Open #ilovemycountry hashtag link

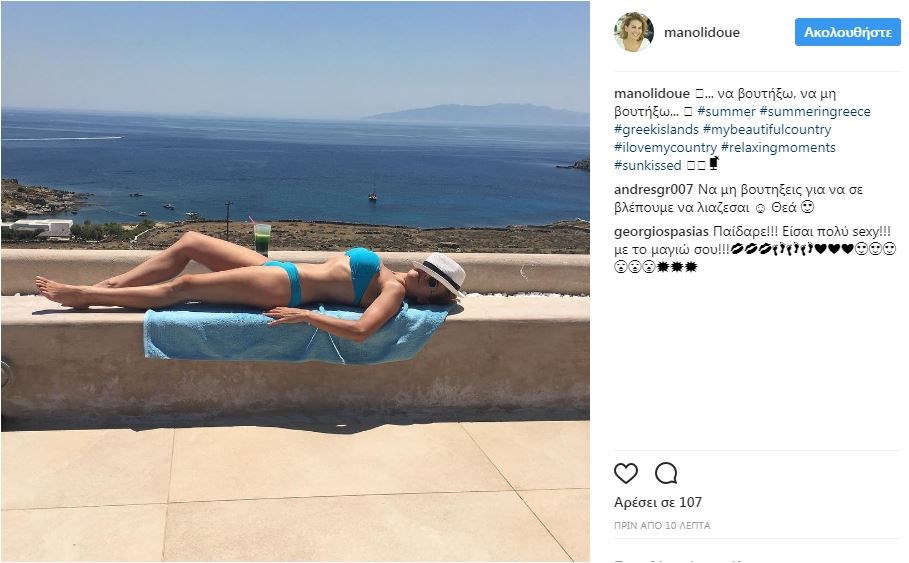click(666, 147)
